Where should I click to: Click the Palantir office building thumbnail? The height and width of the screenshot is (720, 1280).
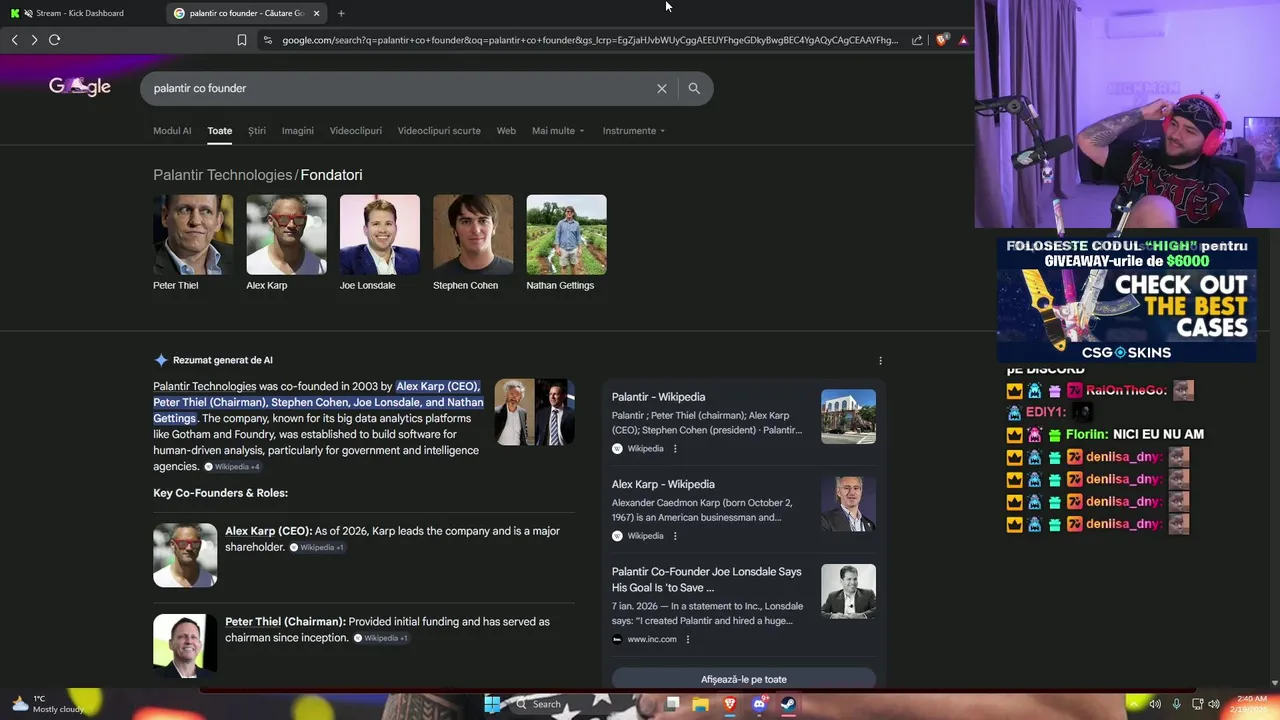(x=848, y=417)
